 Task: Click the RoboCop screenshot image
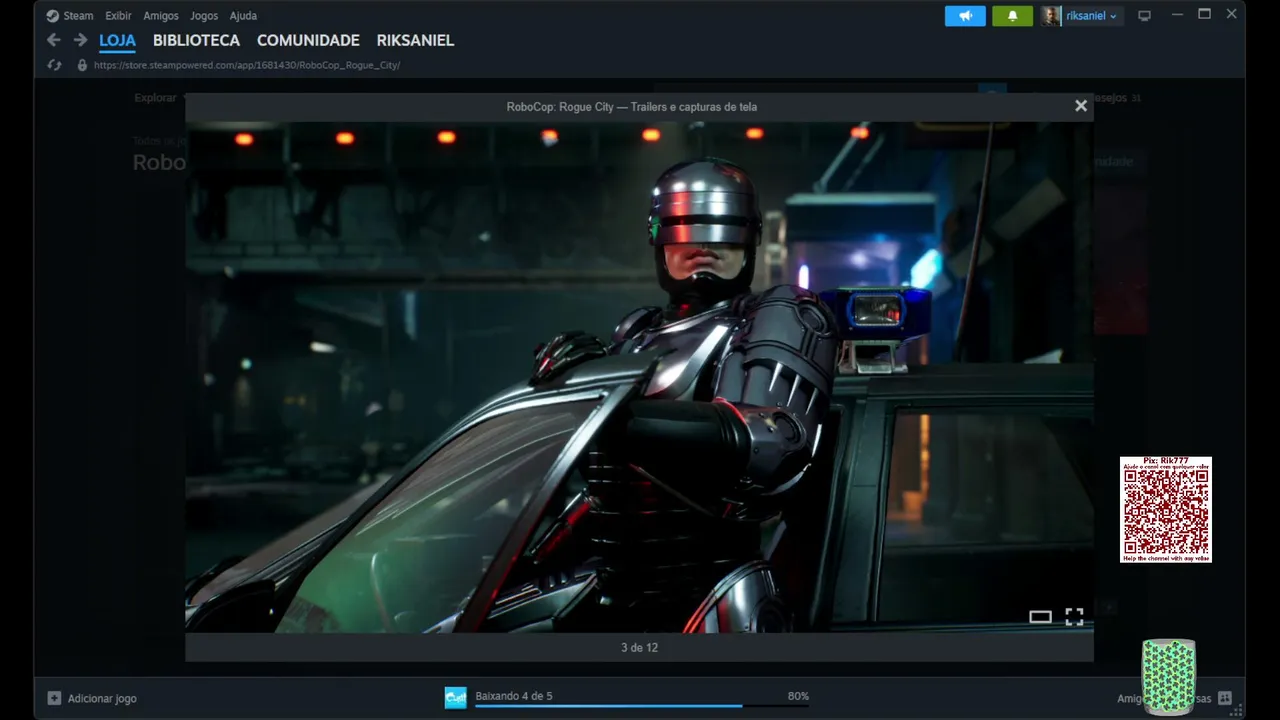coord(639,377)
